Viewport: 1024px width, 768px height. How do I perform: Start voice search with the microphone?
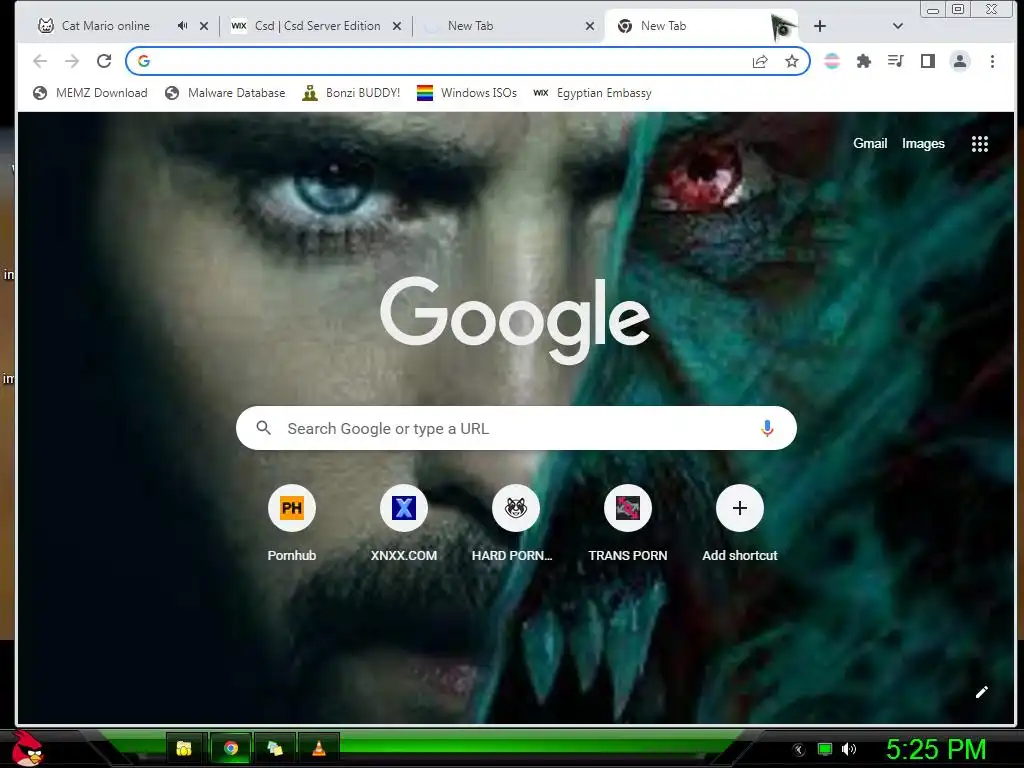point(767,428)
